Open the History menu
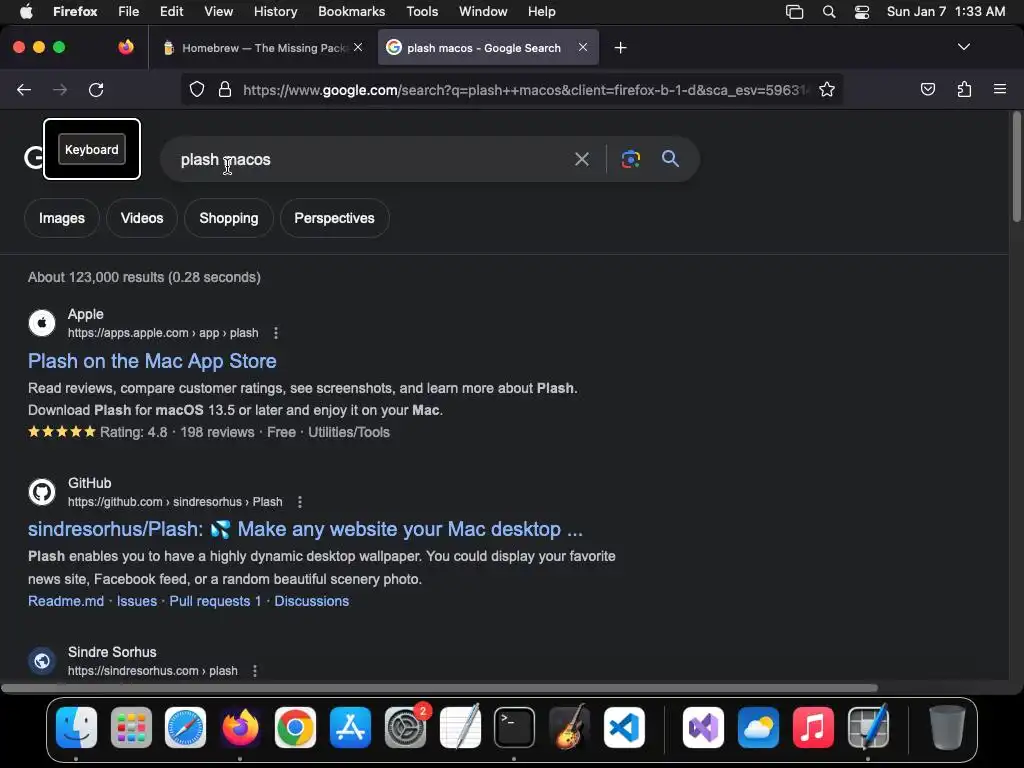This screenshot has height=768, width=1024. [275, 12]
